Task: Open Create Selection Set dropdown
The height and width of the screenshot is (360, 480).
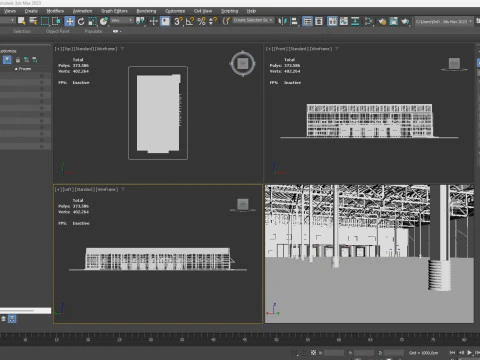Action: (253, 20)
